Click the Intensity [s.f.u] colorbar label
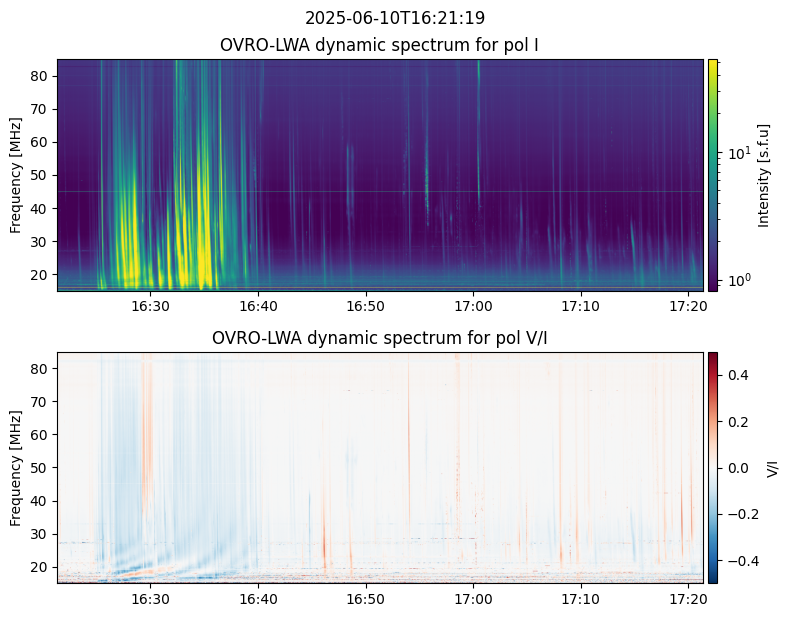 tap(765, 175)
